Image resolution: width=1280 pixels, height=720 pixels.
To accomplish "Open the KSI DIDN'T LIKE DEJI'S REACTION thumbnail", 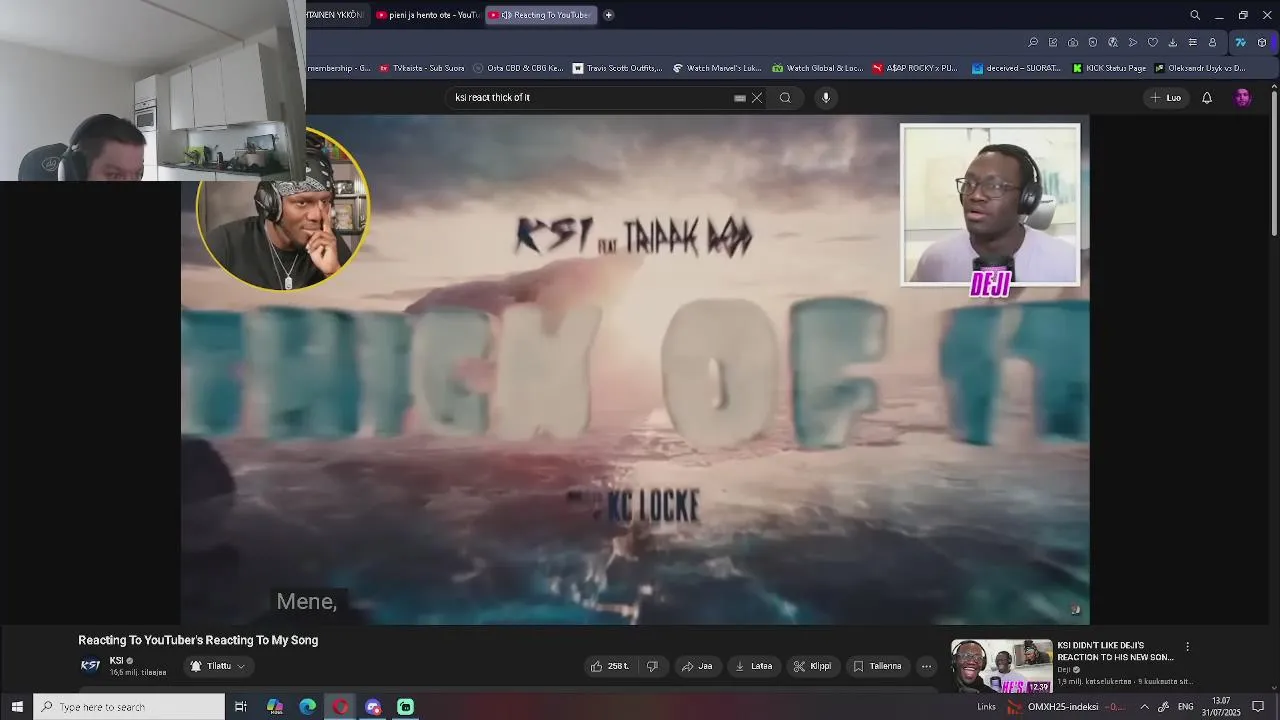I will coord(1002,666).
